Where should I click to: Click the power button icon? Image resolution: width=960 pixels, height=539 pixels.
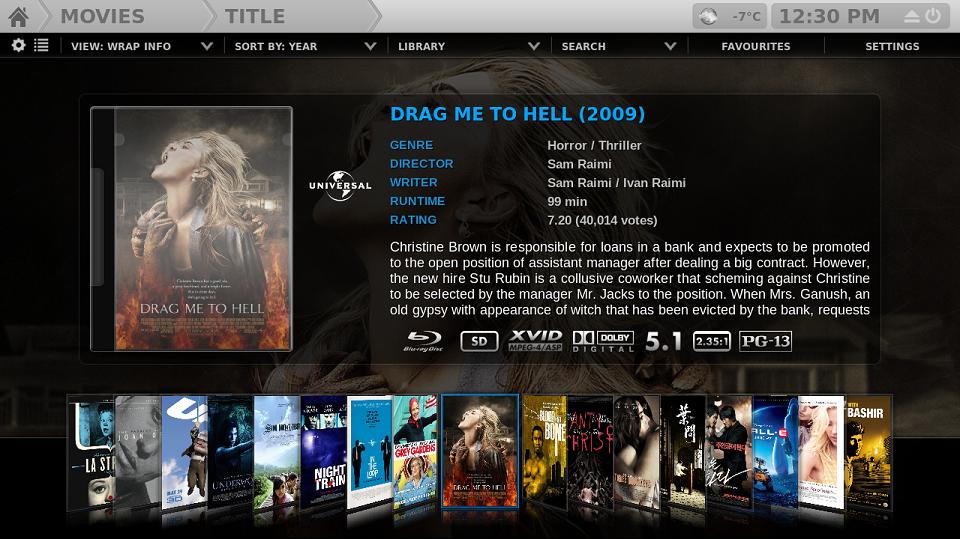pos(933,16)
